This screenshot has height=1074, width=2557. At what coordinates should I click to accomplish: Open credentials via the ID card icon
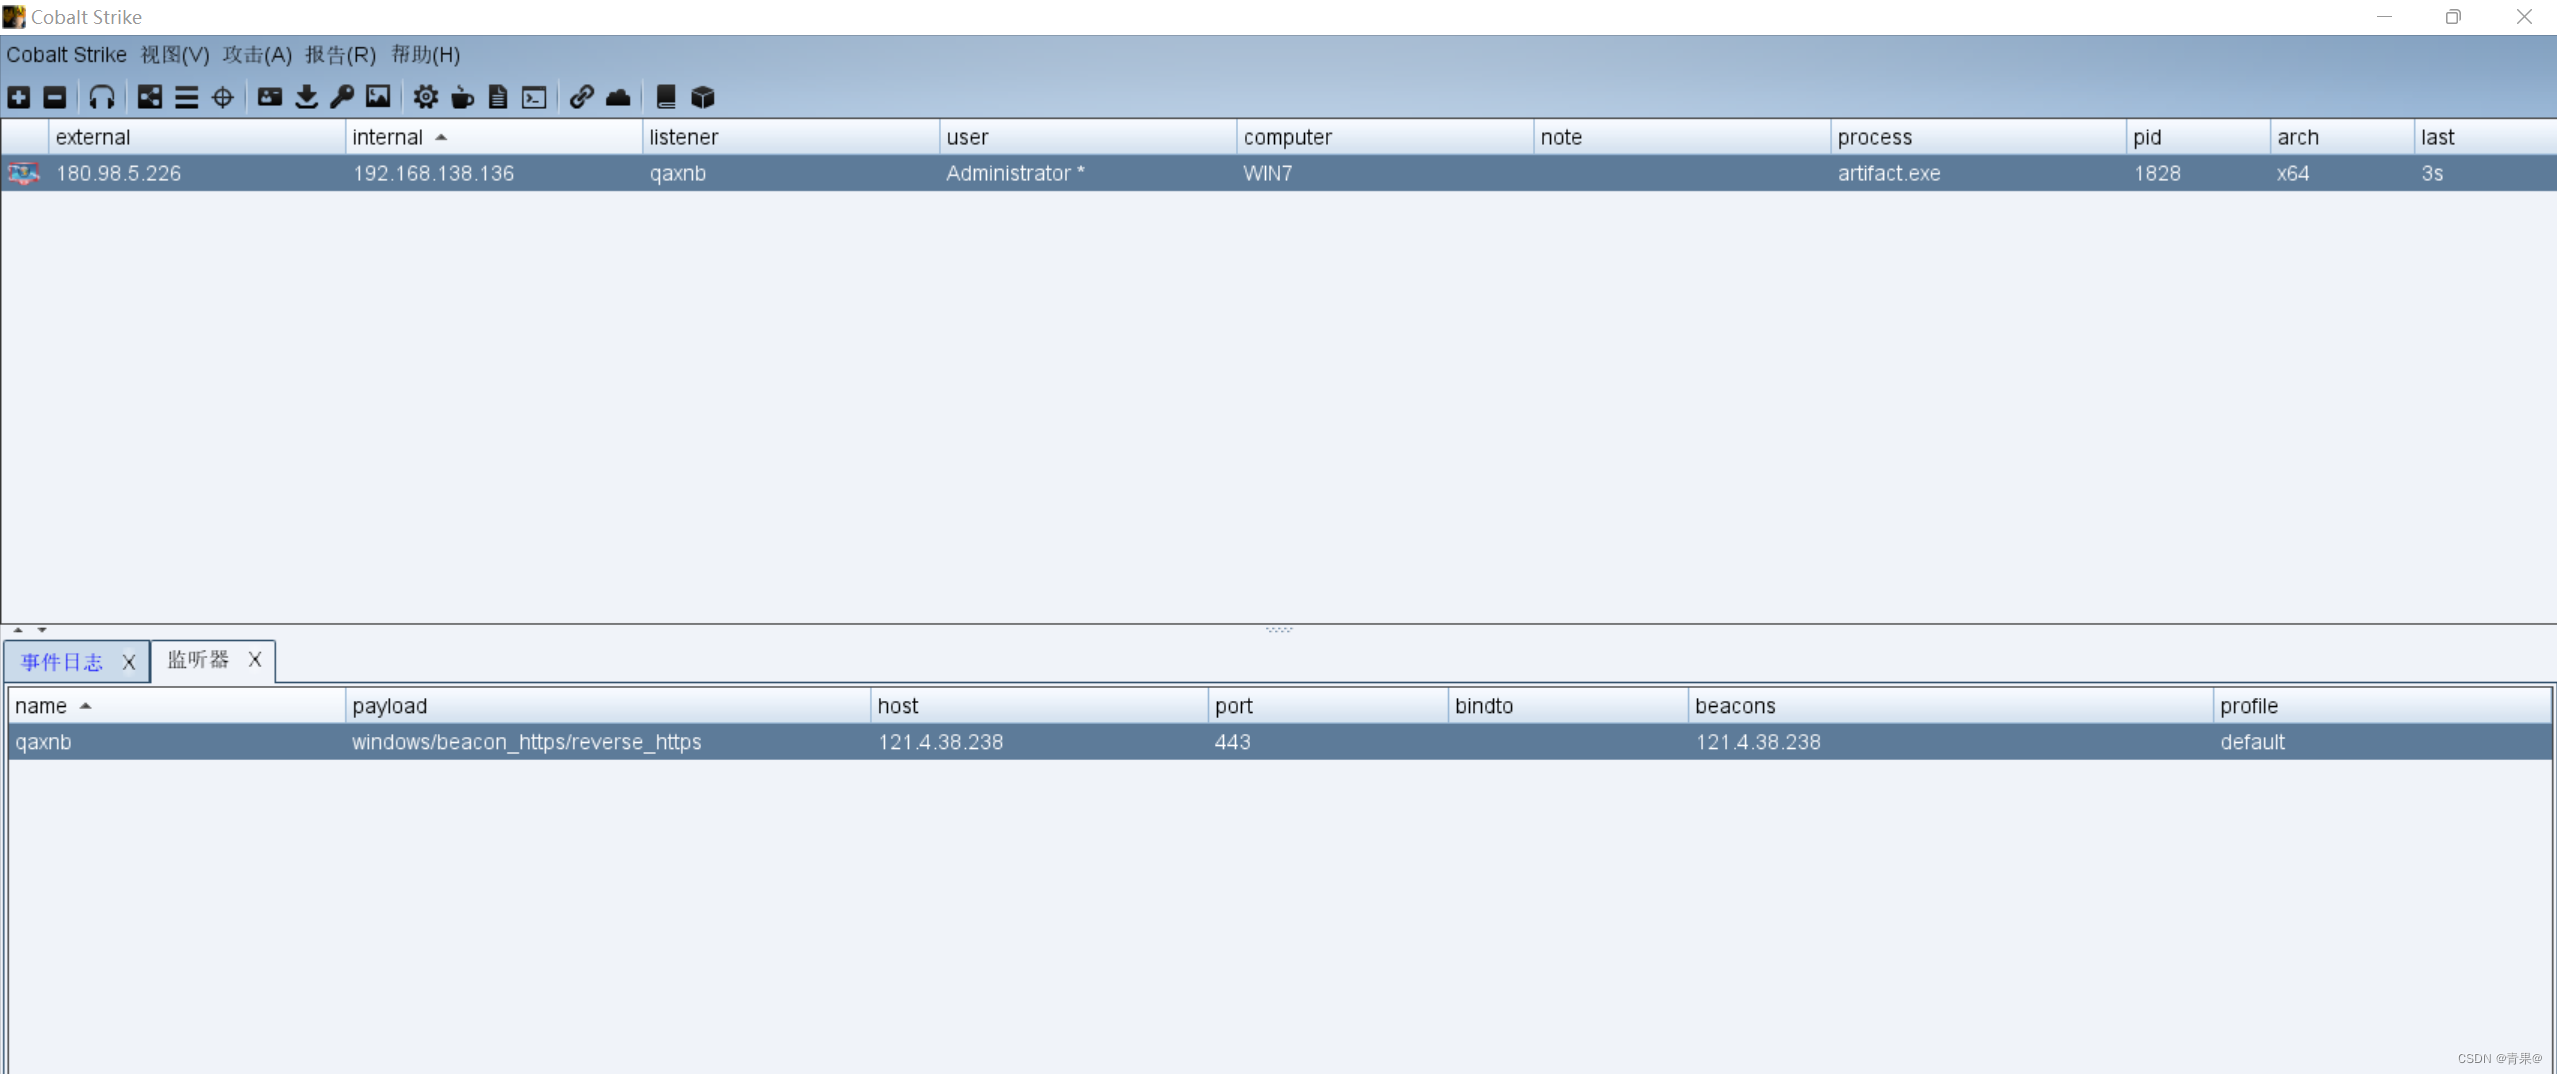270,97
